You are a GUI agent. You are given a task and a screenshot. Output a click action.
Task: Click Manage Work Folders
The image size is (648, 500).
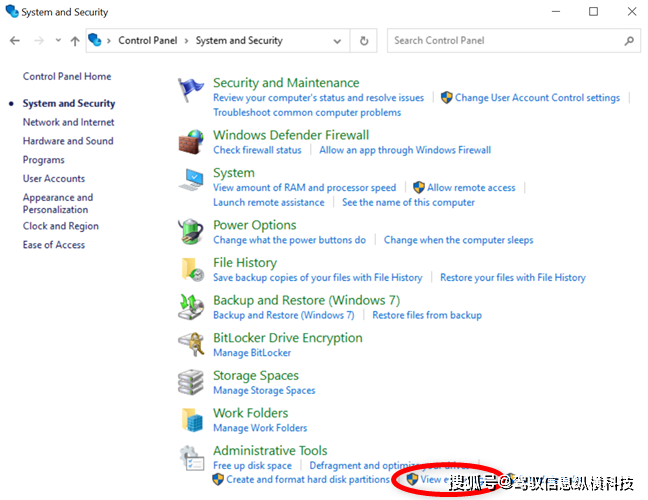[x=260, y=428]
